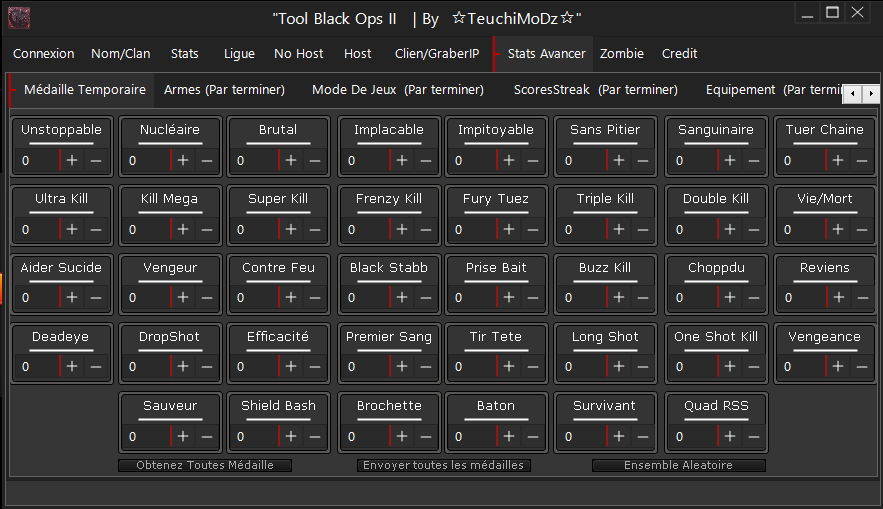
Task: Open the Zombie tab
Action: (622, 53)
